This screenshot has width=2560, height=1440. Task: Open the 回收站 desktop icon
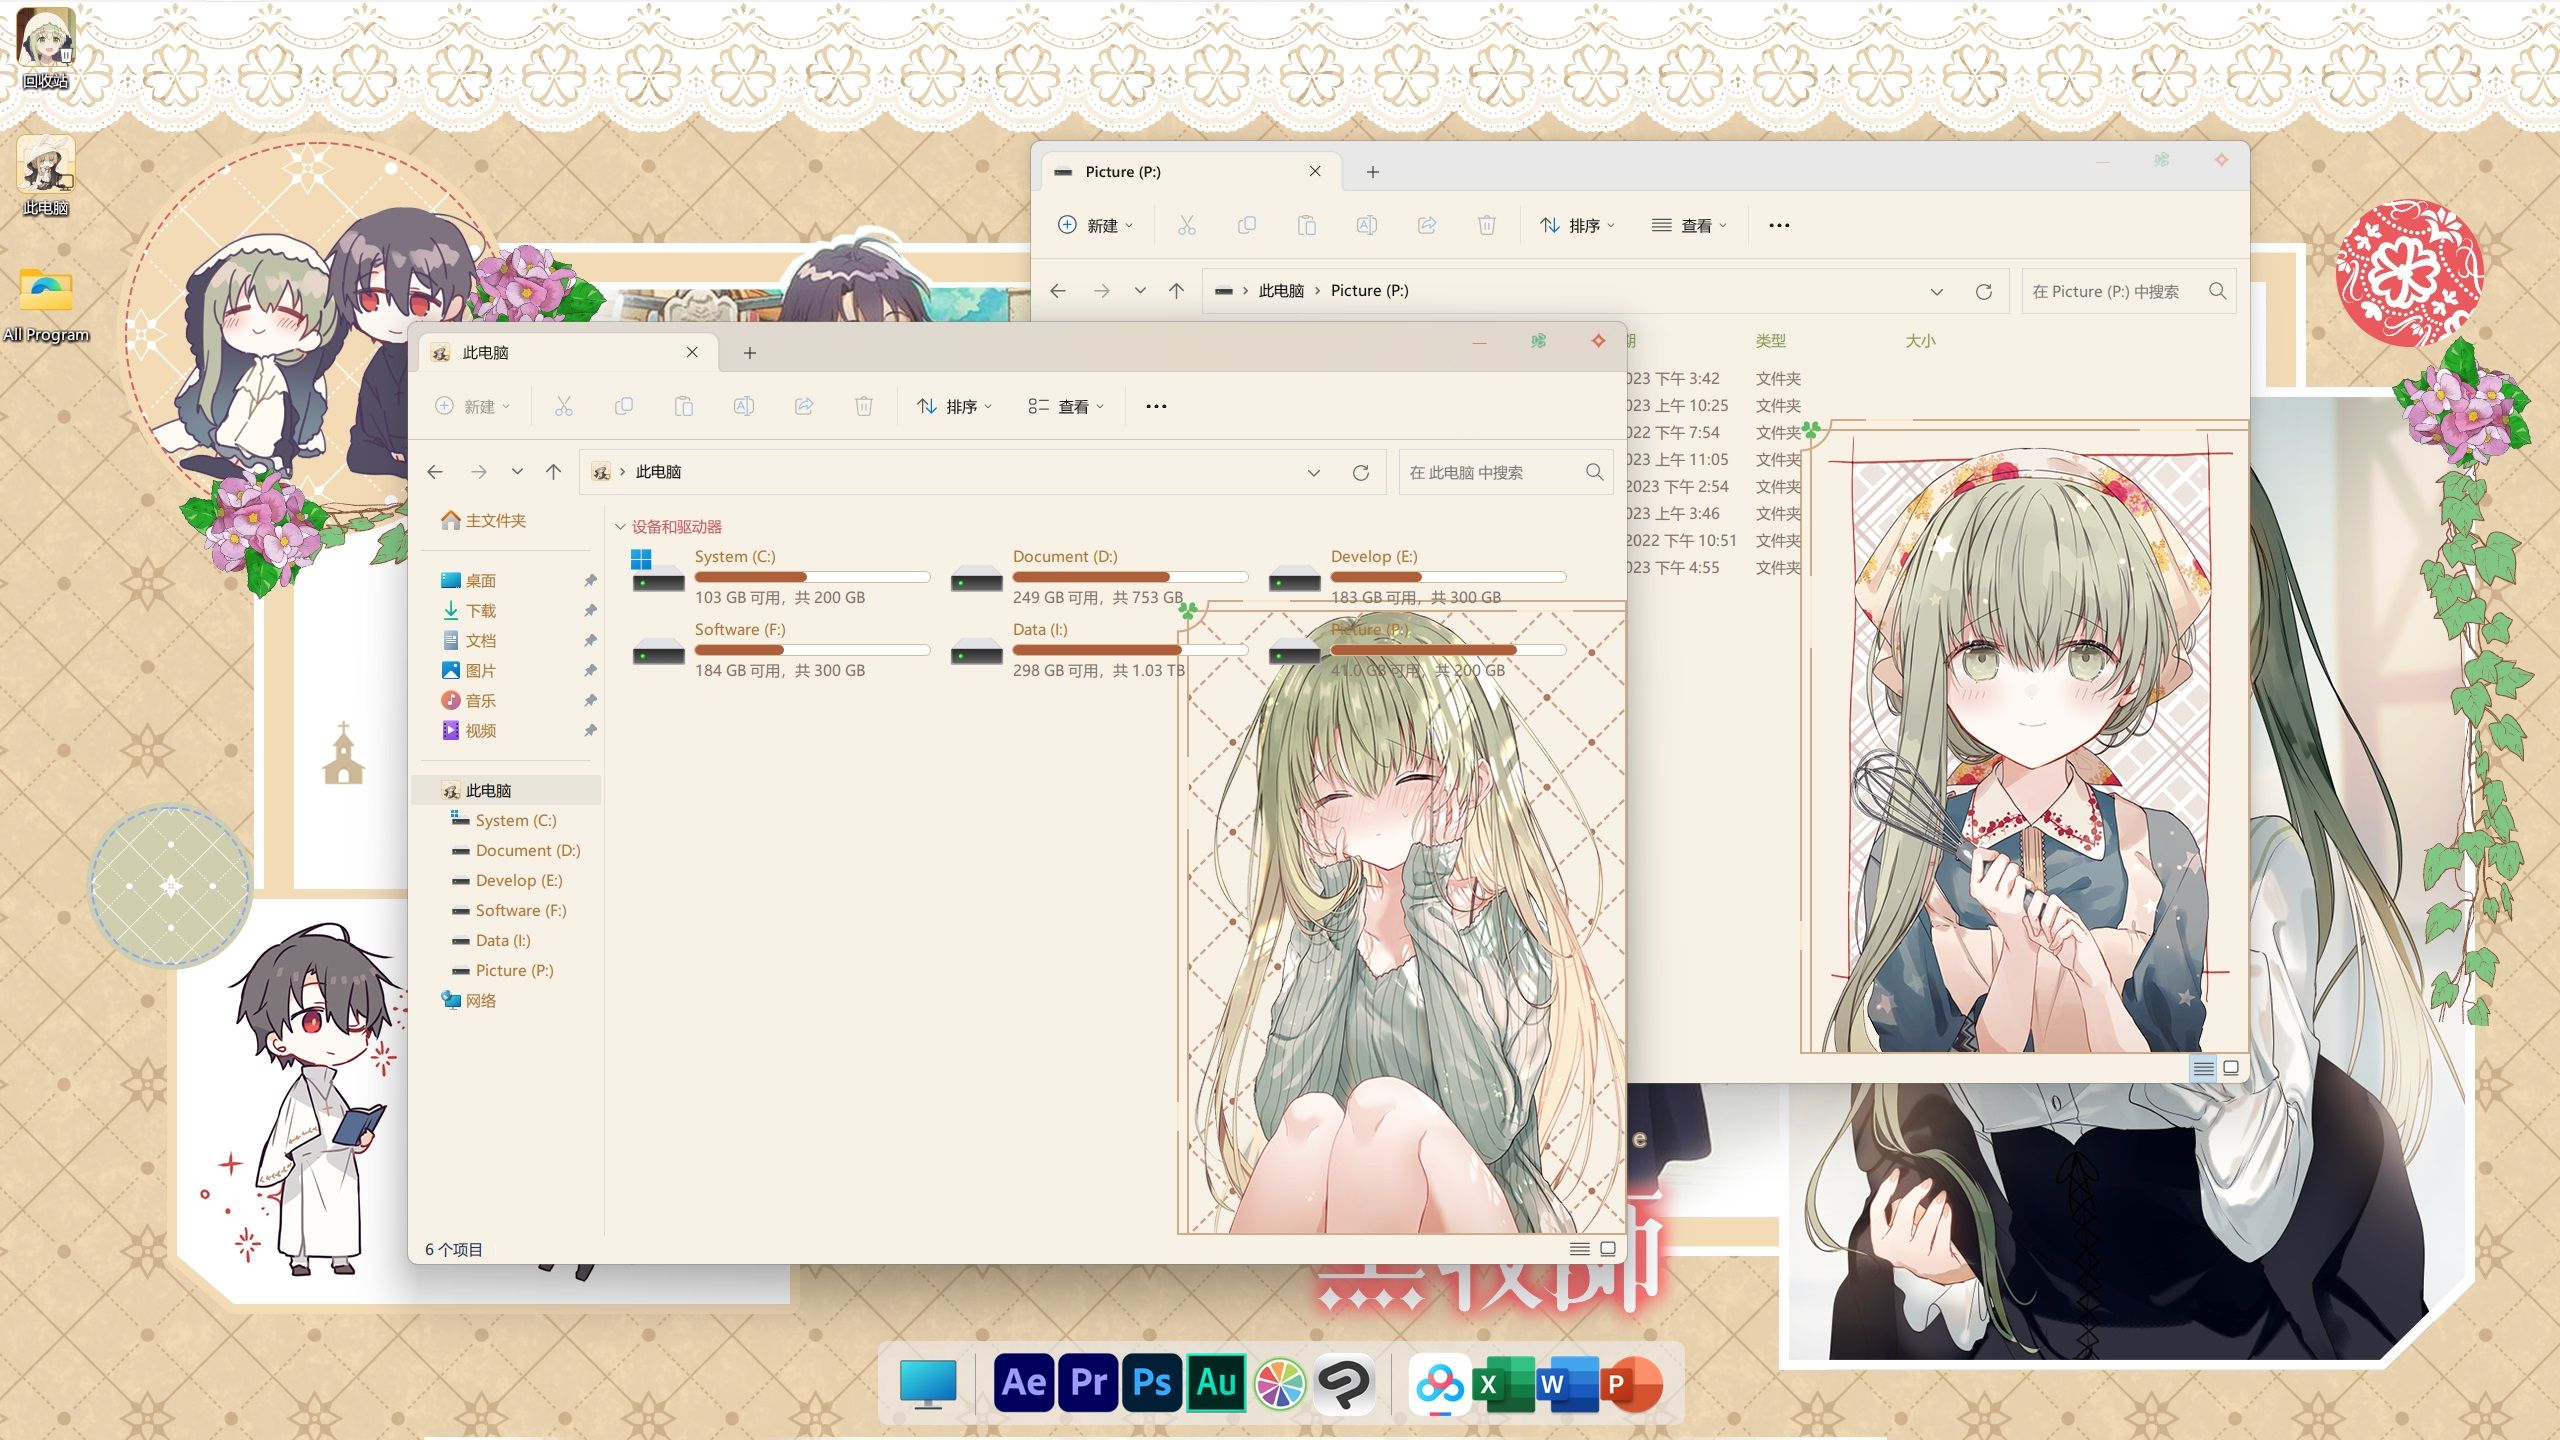(x=46, y=47)
